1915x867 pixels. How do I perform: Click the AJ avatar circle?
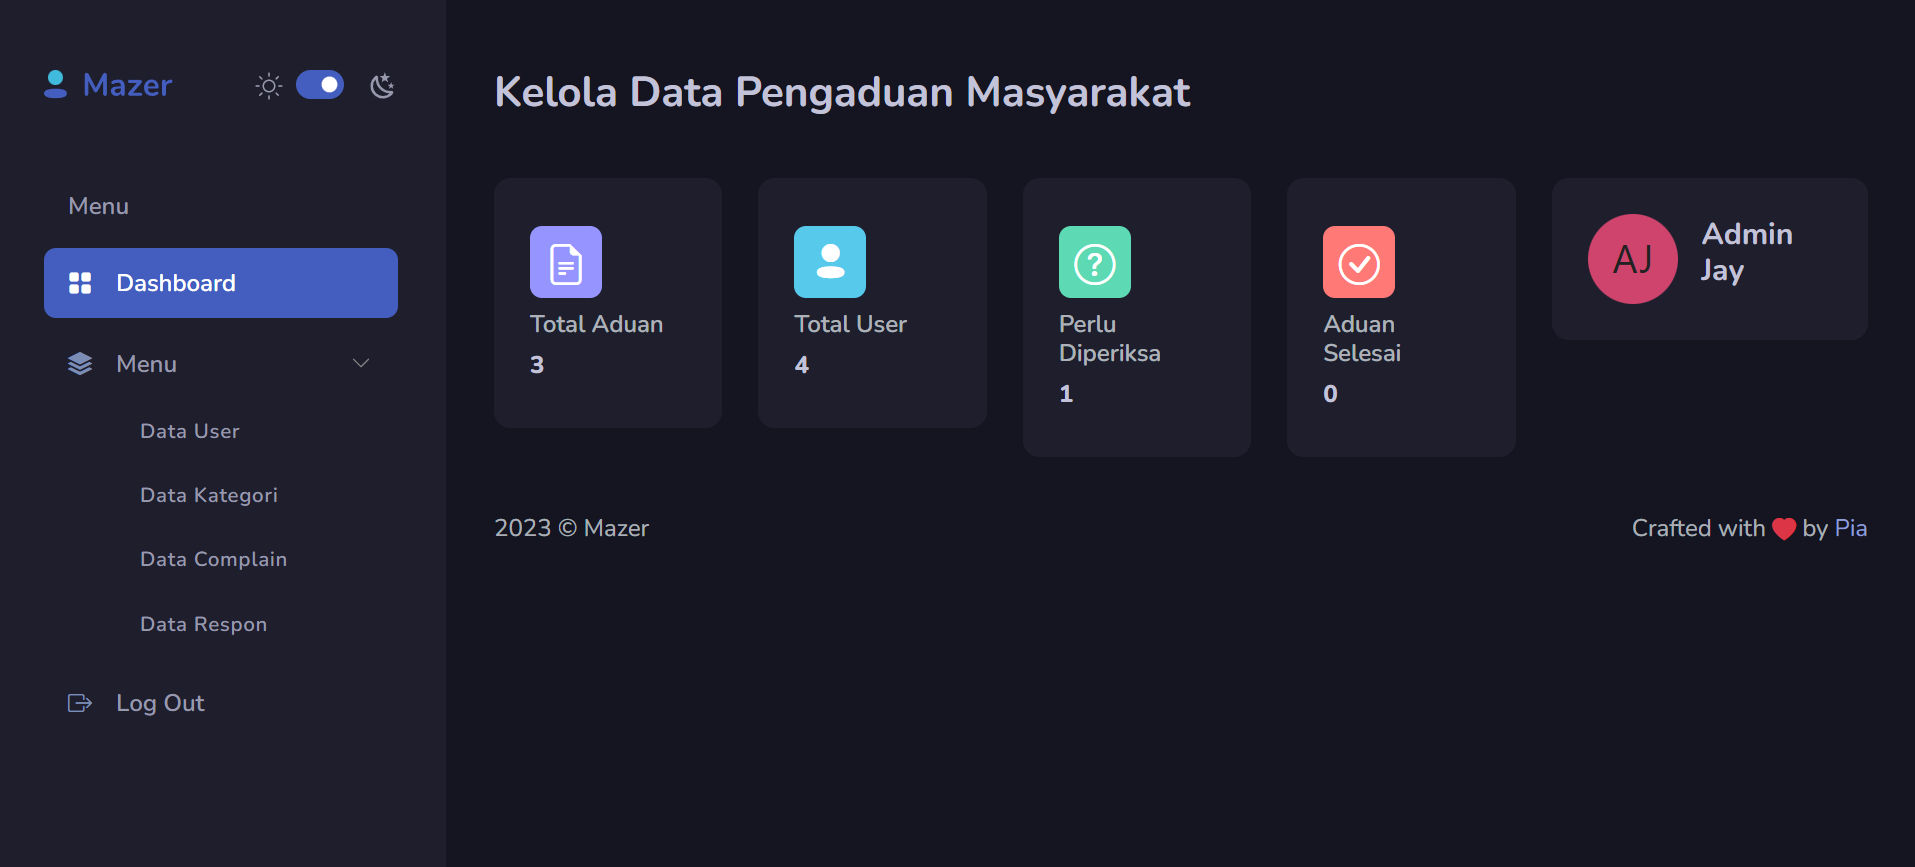tap(1633, 259)
